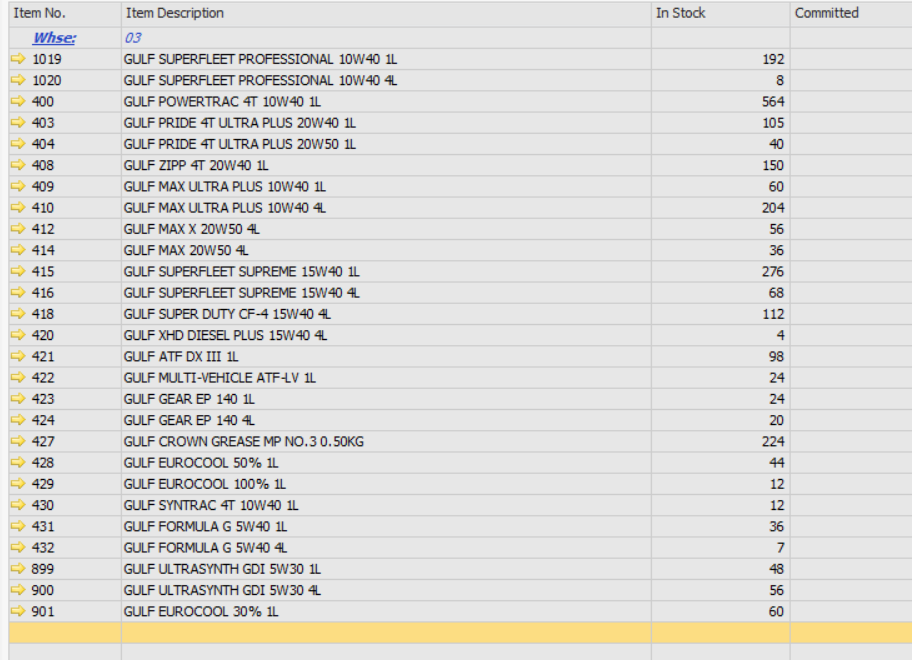
Task: Click the Whse: group link
Action: point(54,38)
